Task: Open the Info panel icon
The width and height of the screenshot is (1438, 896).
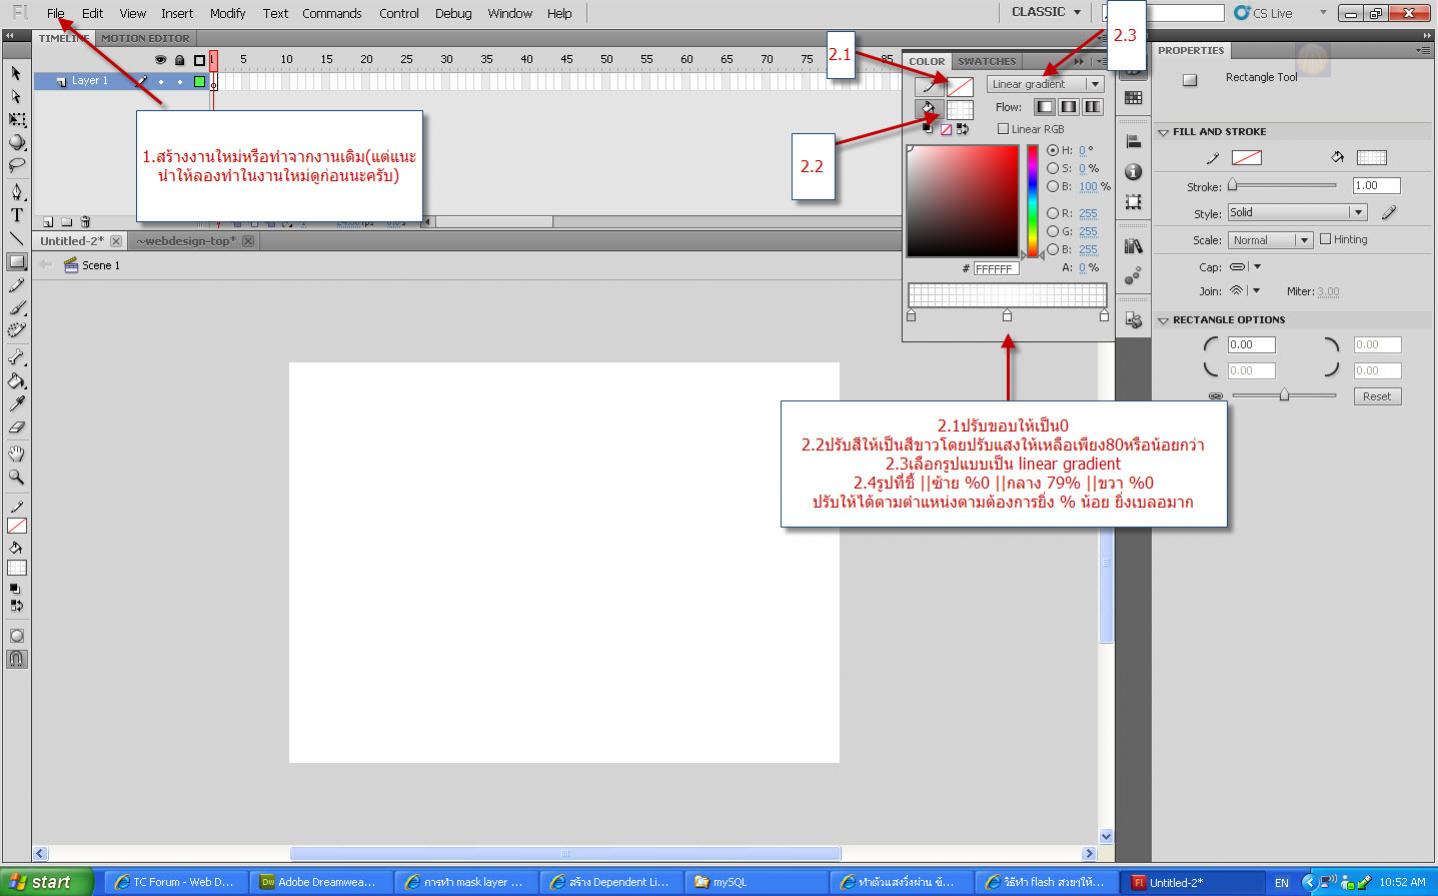Action: [1133, 172]
